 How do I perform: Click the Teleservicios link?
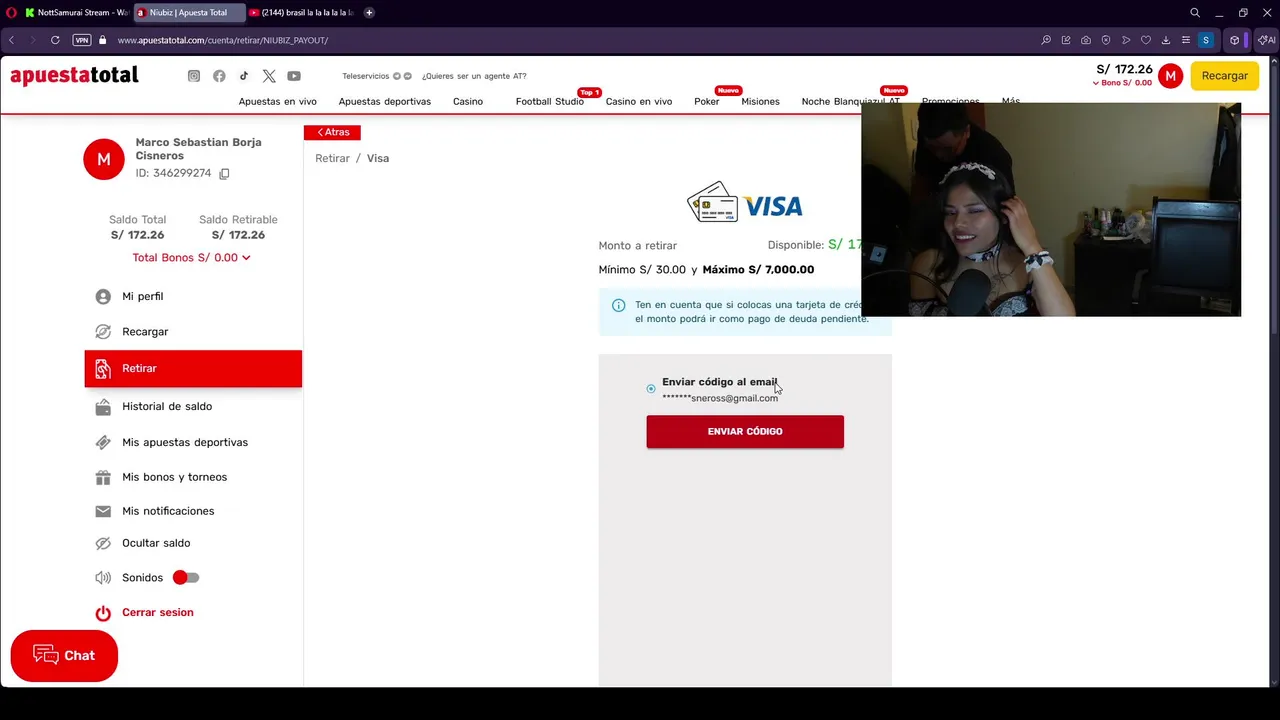click(366, 76)
